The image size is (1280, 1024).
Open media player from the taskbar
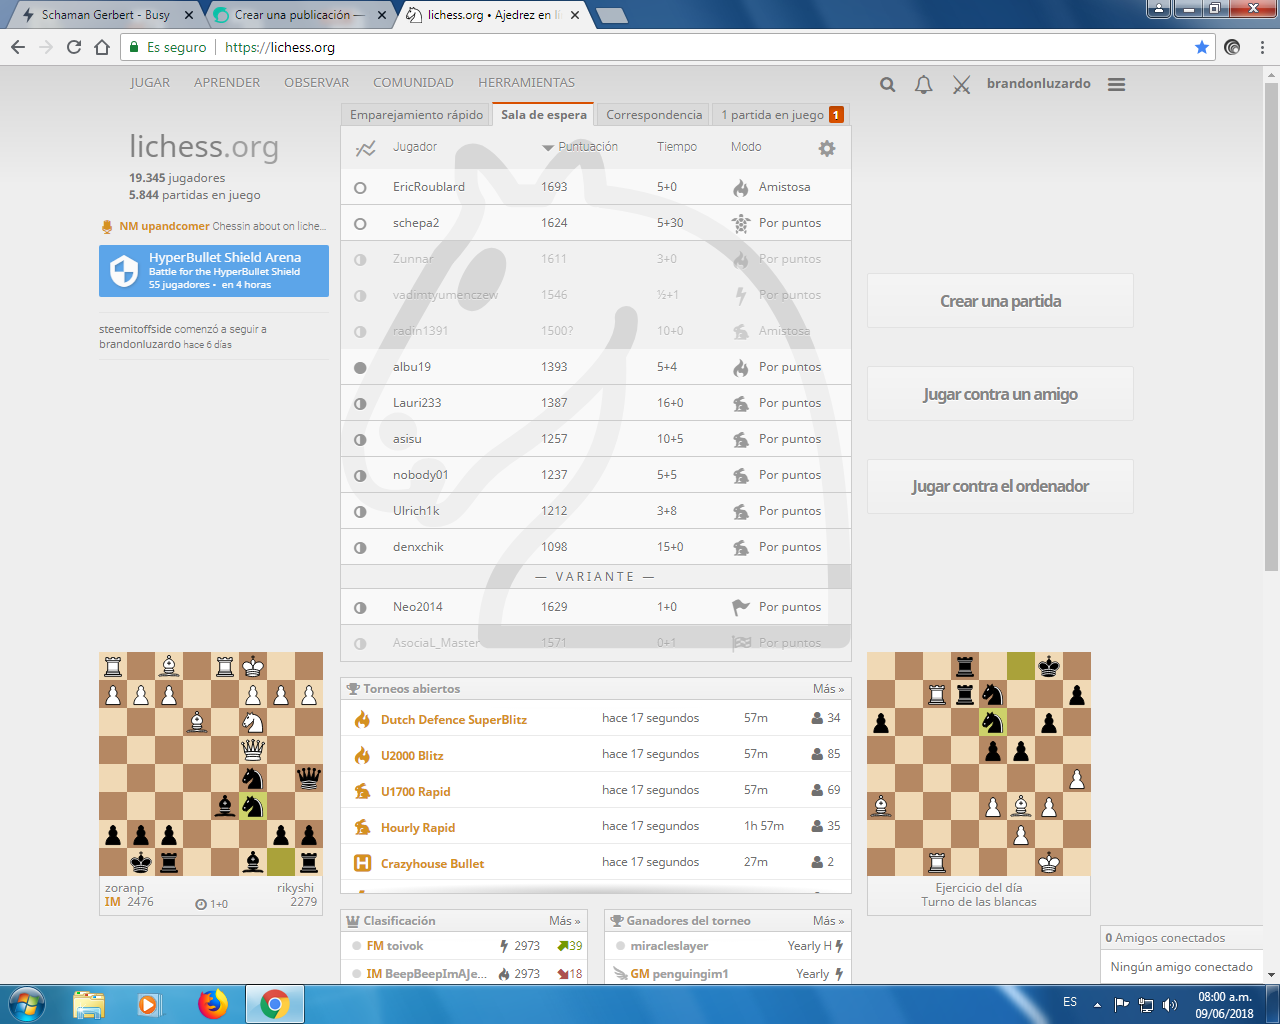pyautogui.click(x=149, y=1004)
